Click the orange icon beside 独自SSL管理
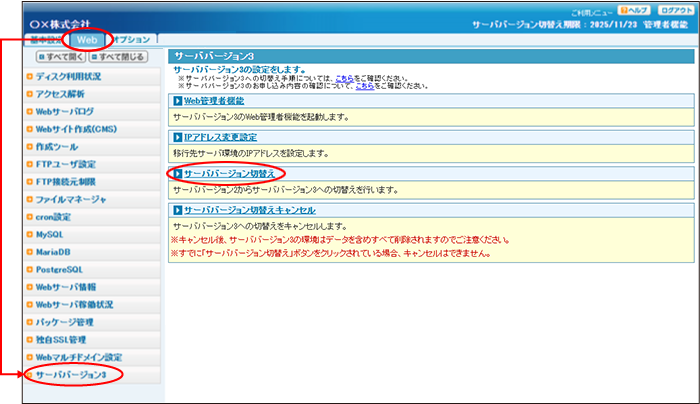 [30, 340]
